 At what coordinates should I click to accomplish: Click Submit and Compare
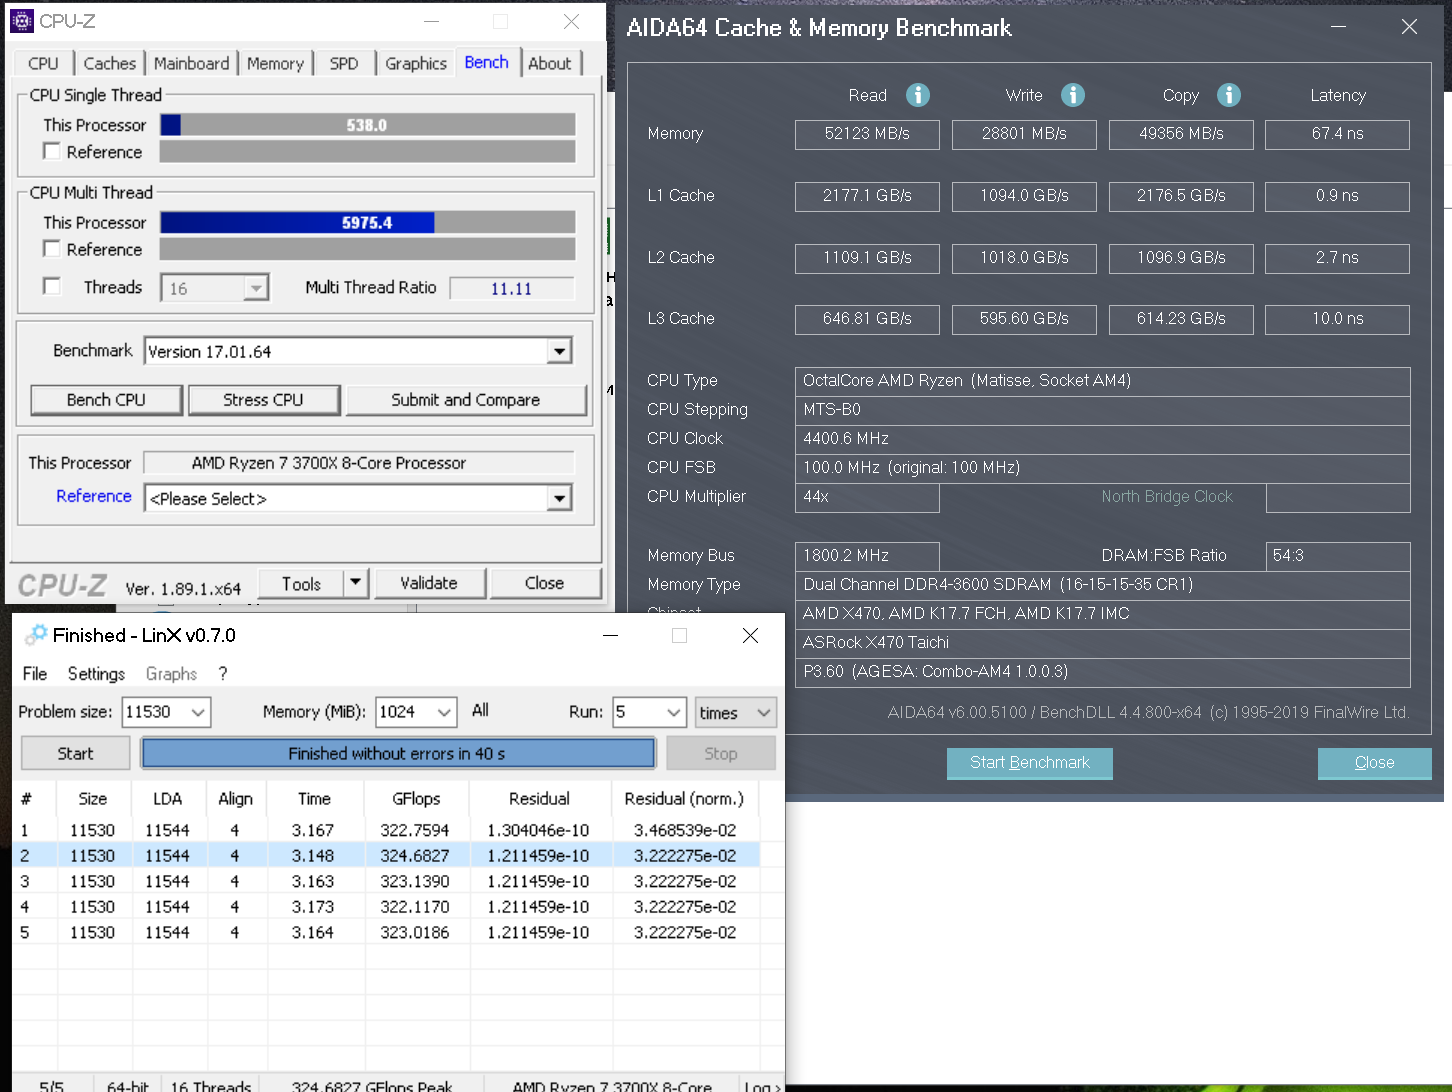click(x=465, y=400)
